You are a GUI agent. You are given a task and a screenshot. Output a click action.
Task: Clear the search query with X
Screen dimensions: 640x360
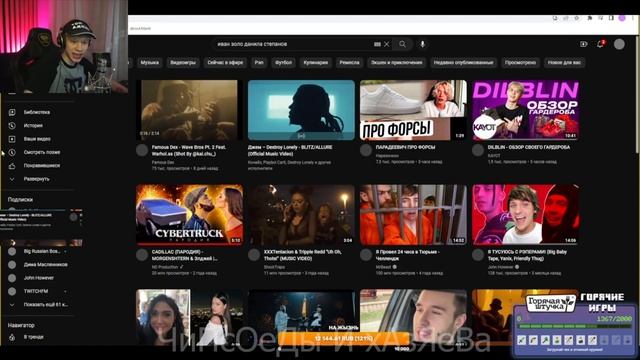click(x=387, y=44)
